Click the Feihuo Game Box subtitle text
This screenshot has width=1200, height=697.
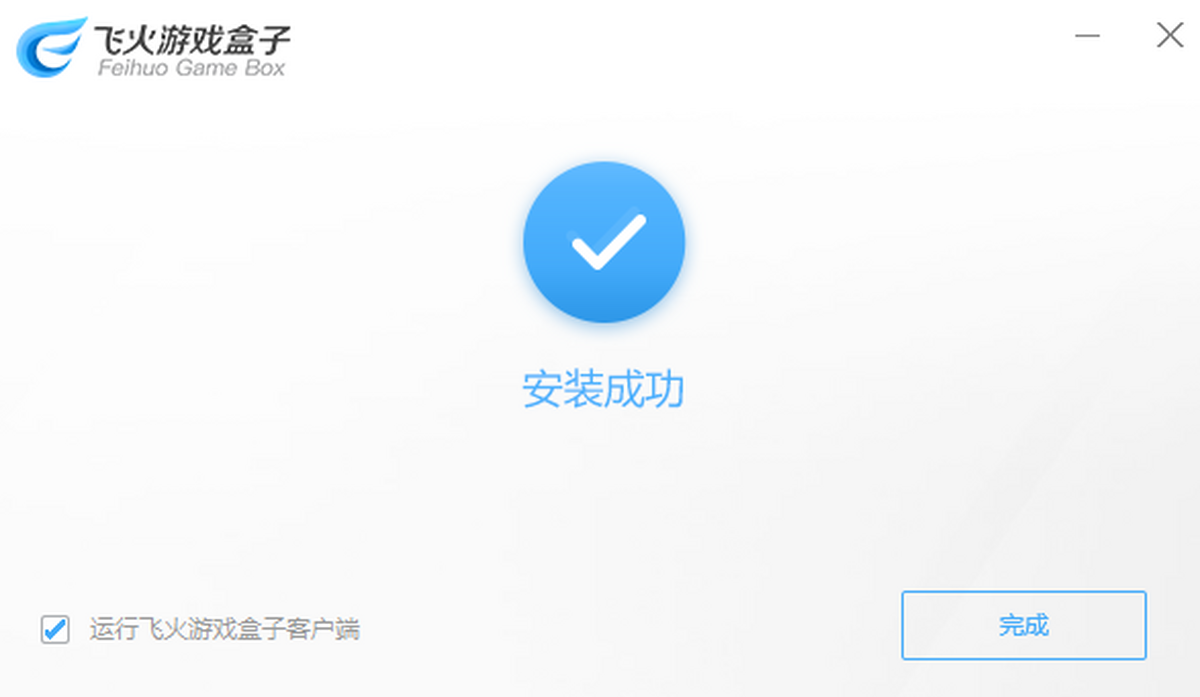pos(191,68)
